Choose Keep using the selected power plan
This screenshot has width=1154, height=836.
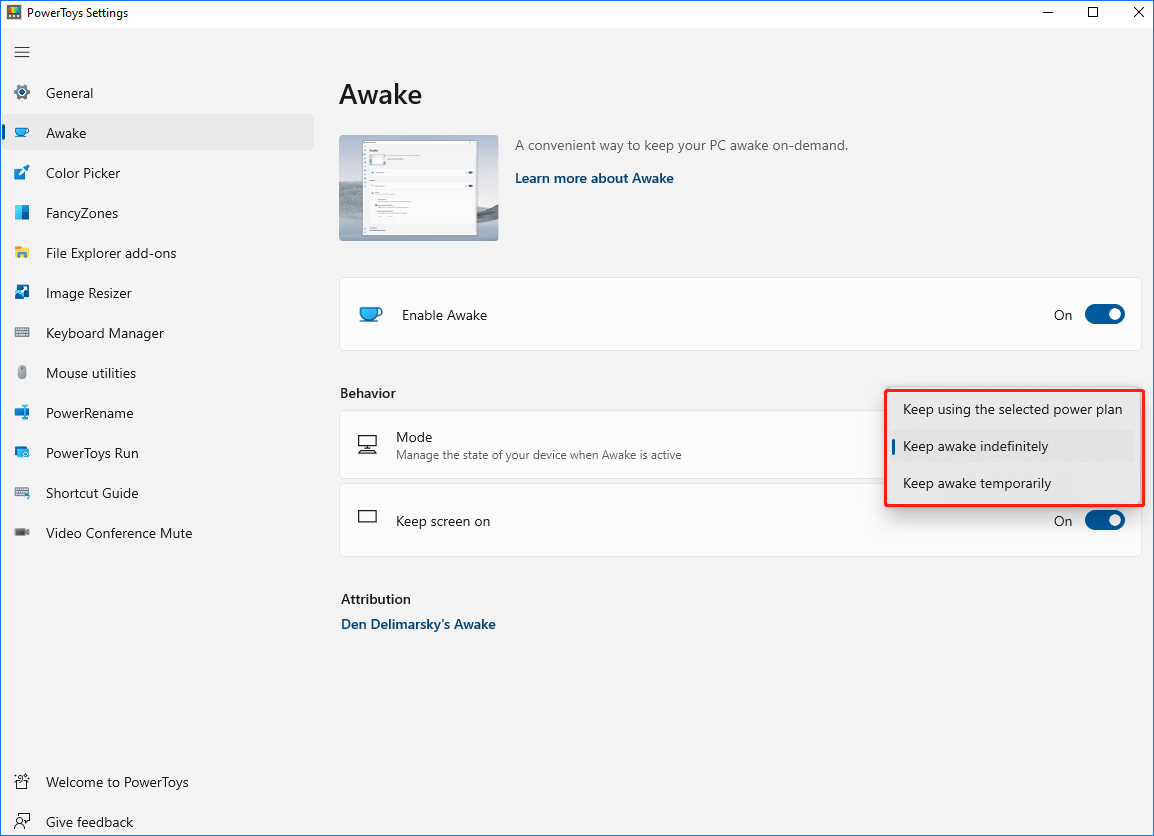click(x=1013, y=409)
